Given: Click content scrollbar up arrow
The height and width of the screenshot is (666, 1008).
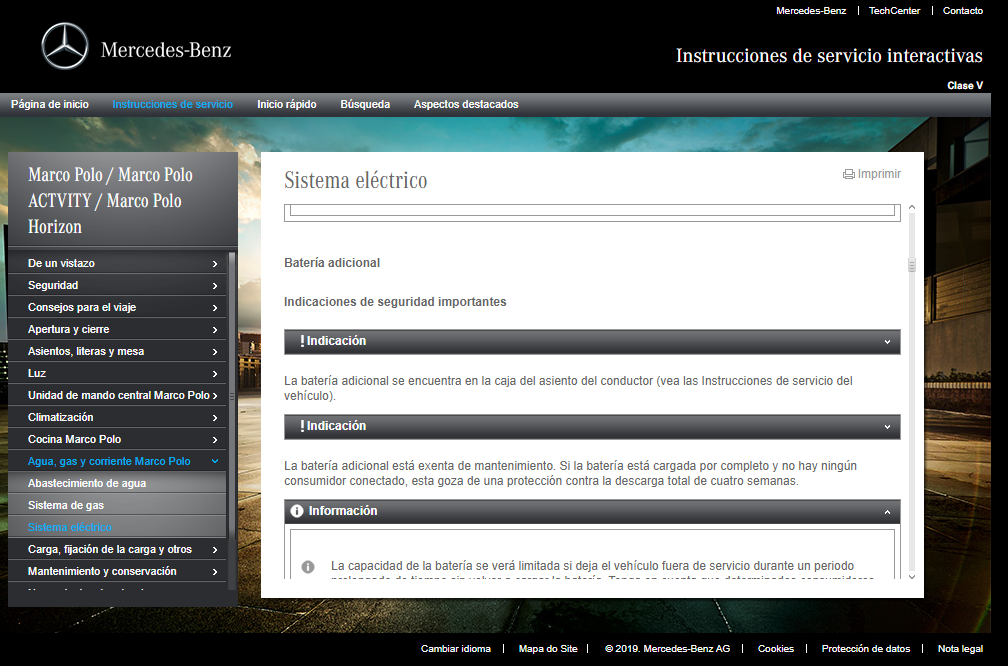Looking at the screenshot, I should pos(912,208).
